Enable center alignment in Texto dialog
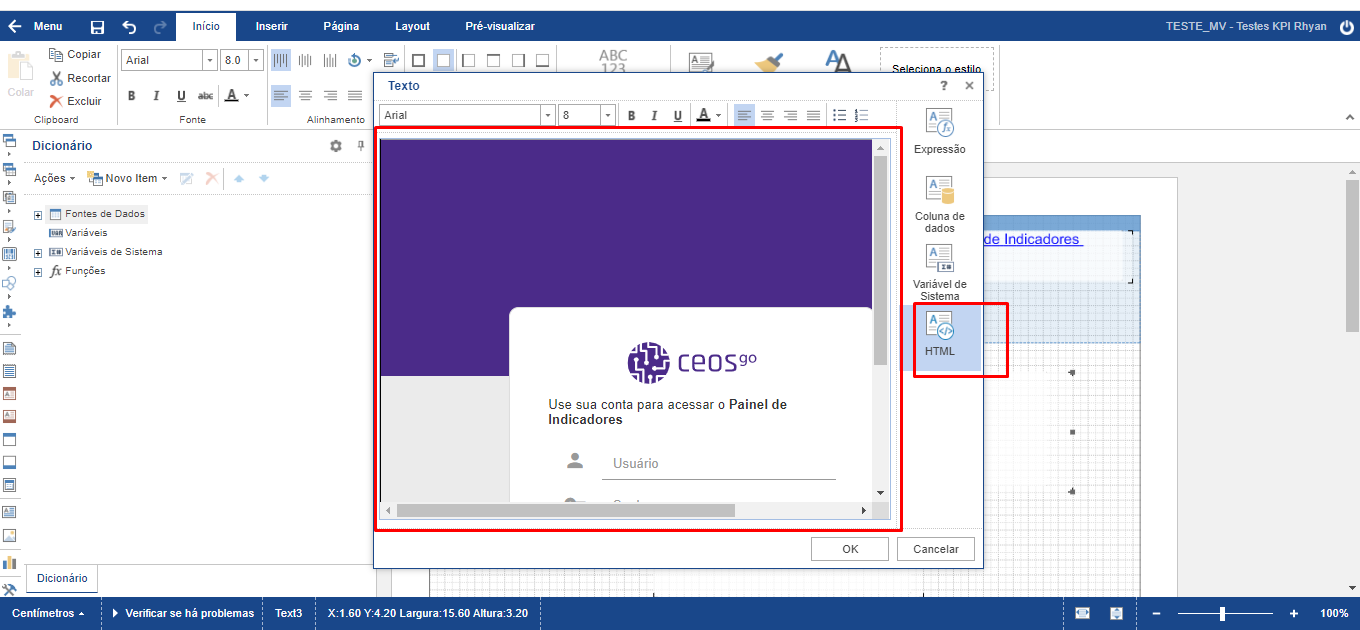Screen dimensions: 1360x630 [767, 115]
